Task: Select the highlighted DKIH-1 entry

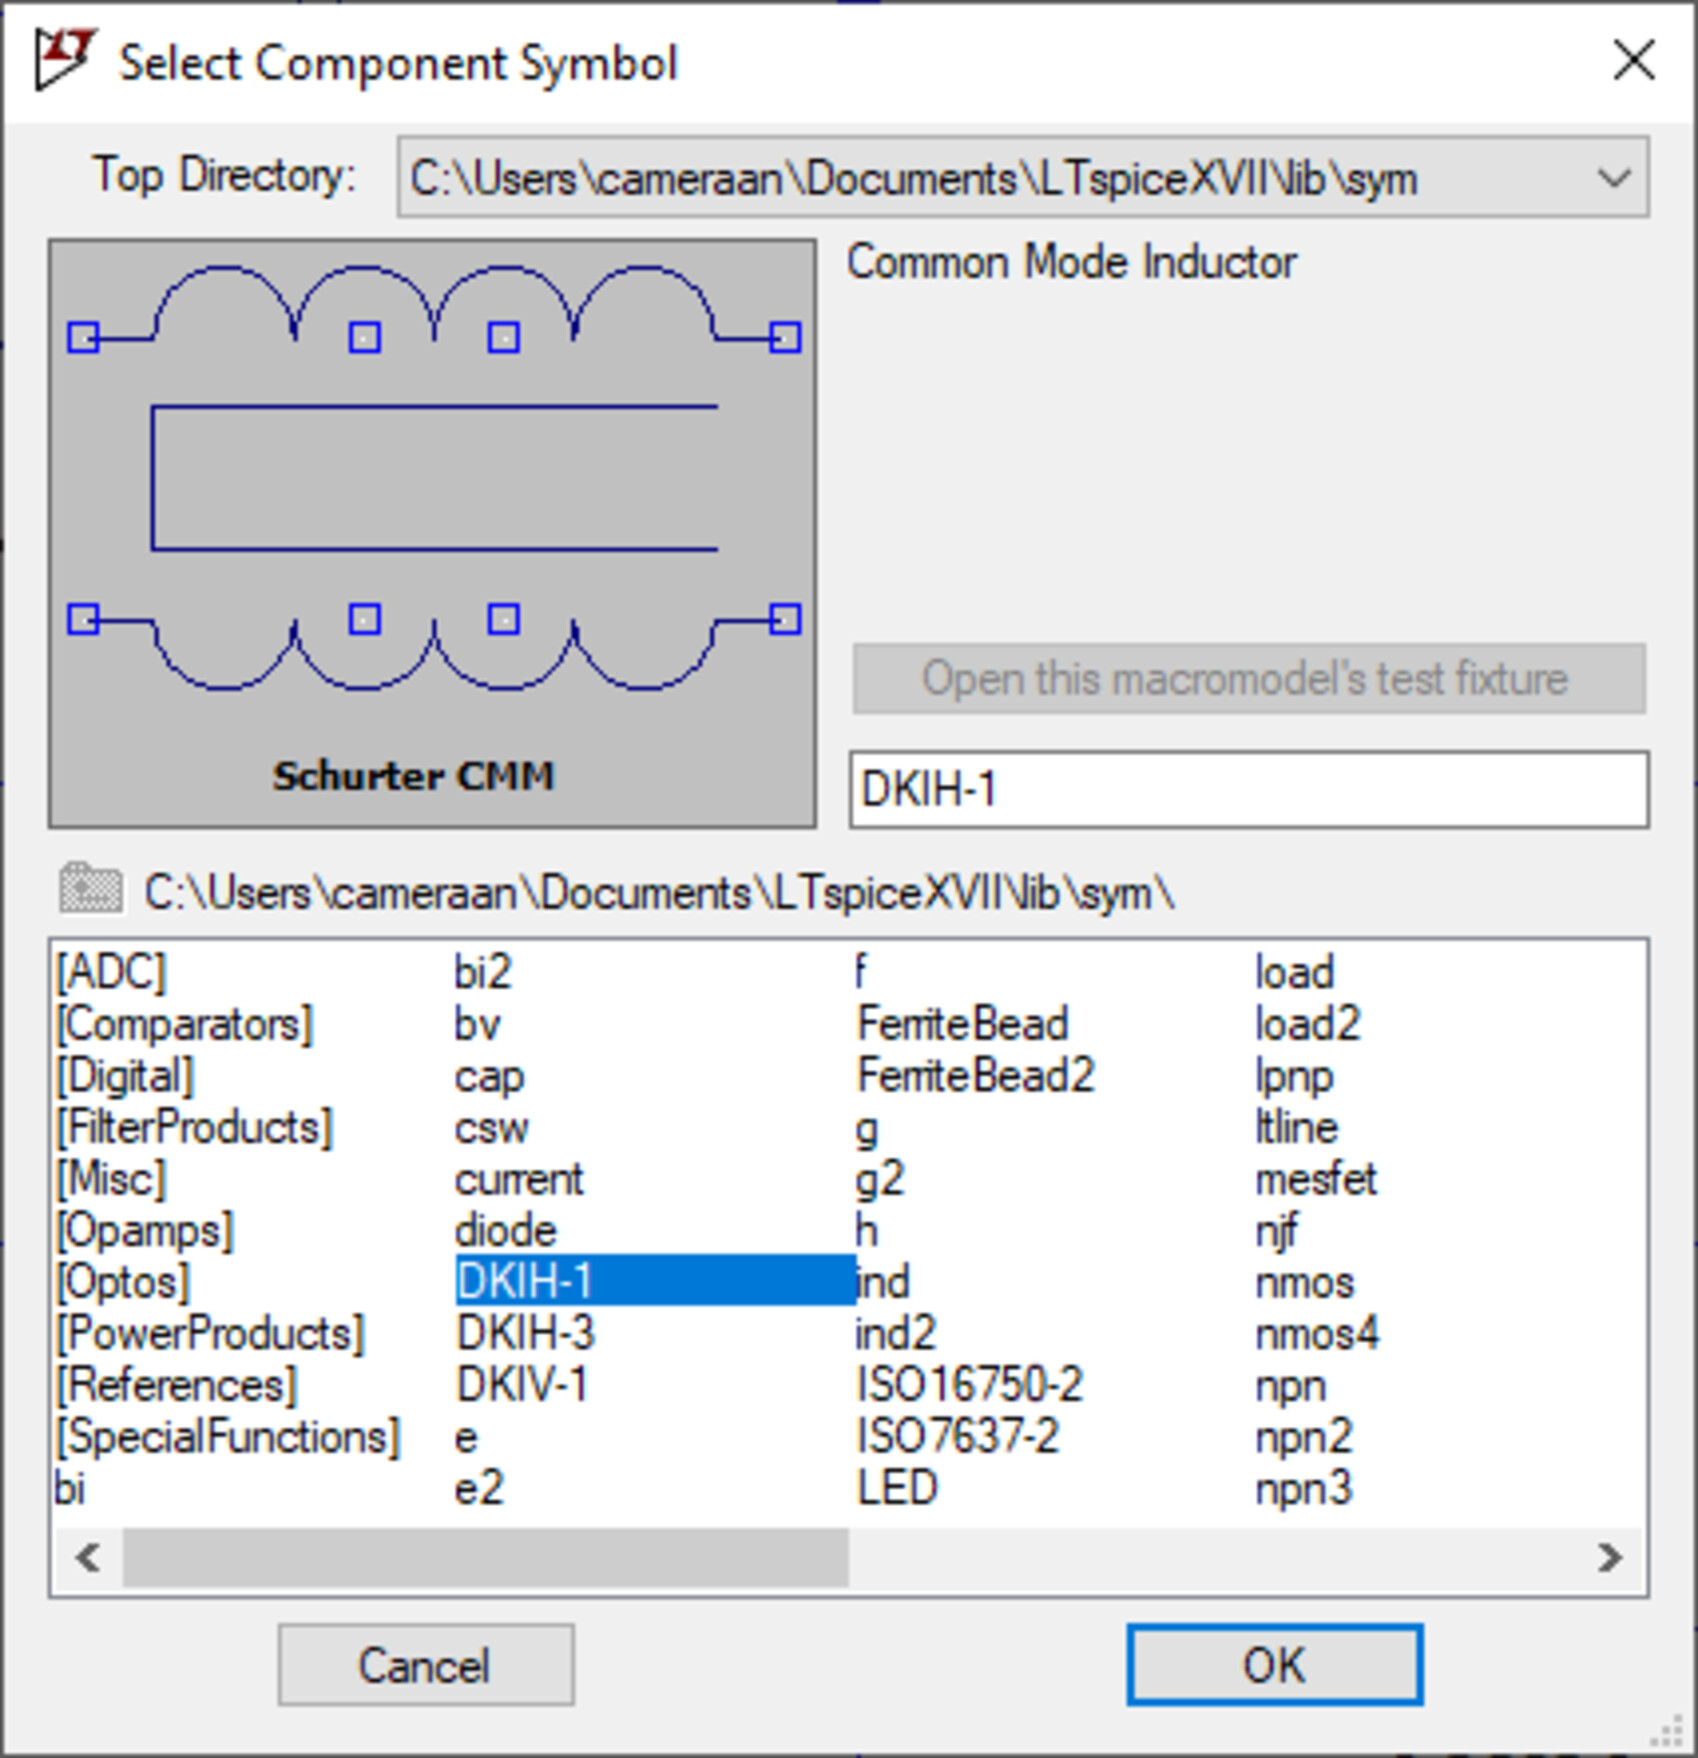Action: coord(655,1282)
